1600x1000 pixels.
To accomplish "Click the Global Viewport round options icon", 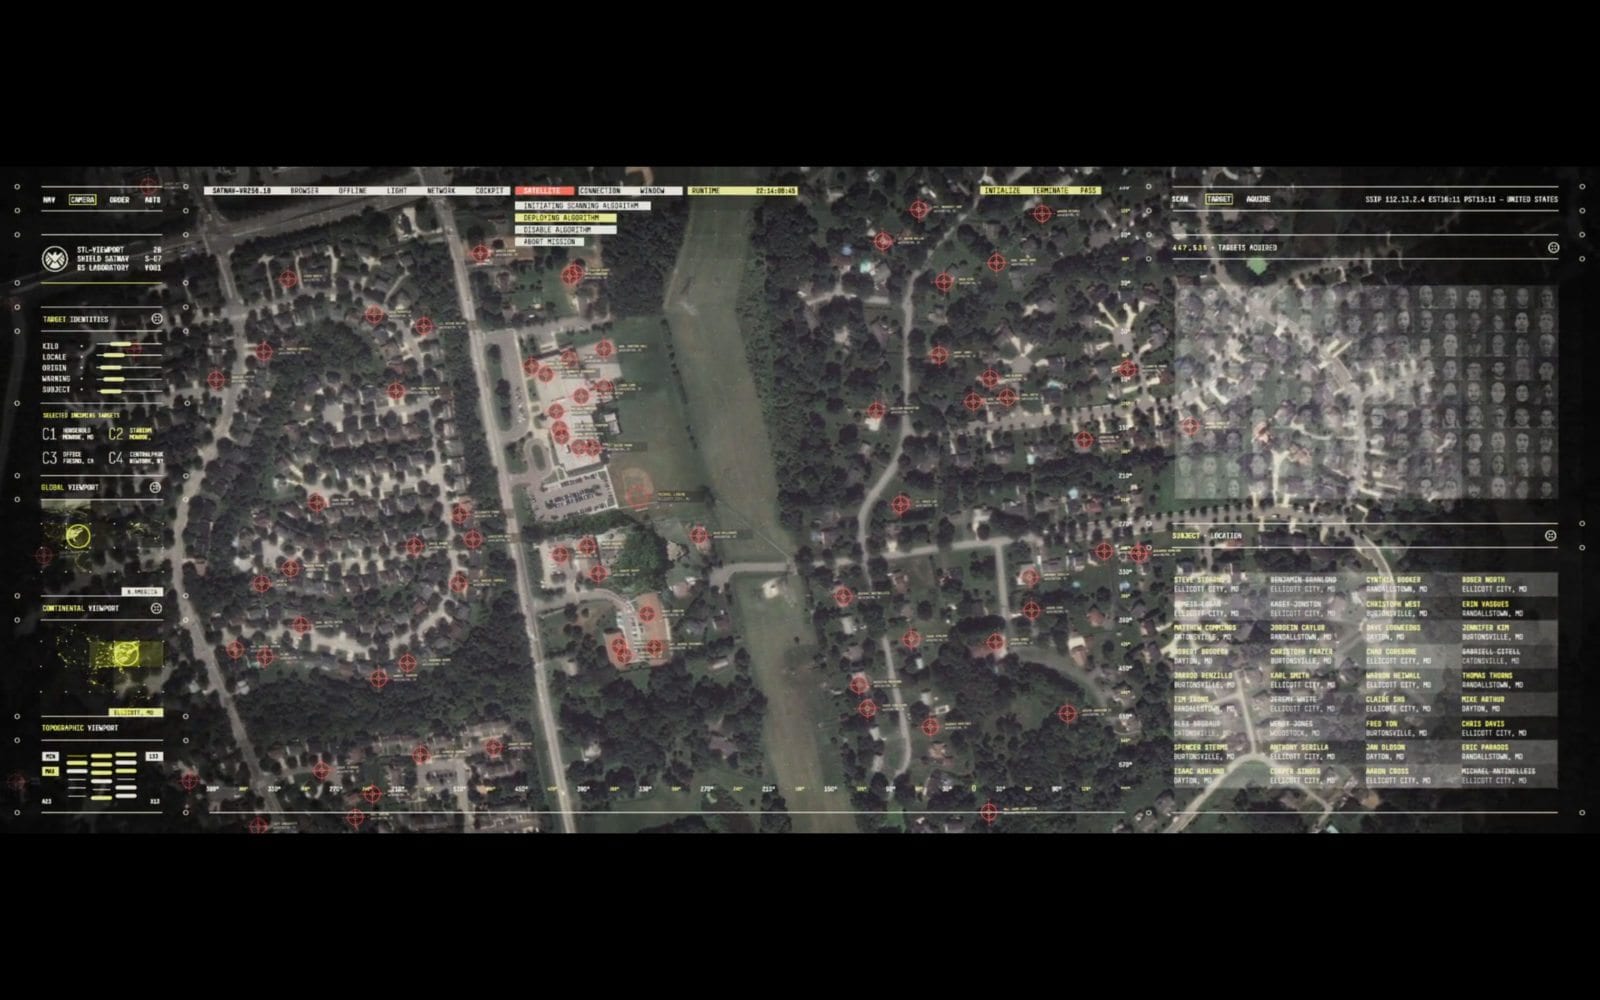I will tap(155, 487).
